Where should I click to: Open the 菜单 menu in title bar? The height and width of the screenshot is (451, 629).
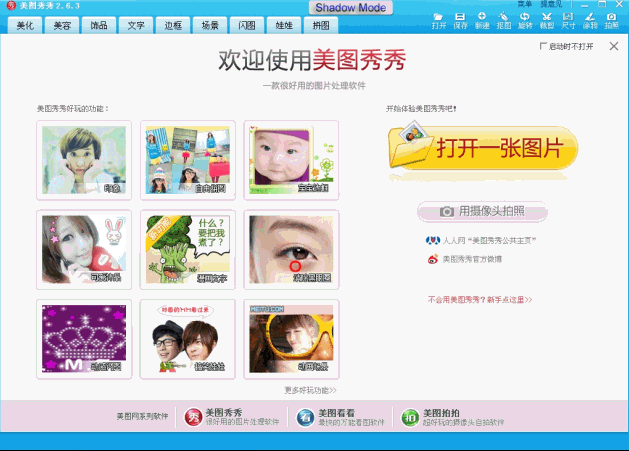(524, 4)
